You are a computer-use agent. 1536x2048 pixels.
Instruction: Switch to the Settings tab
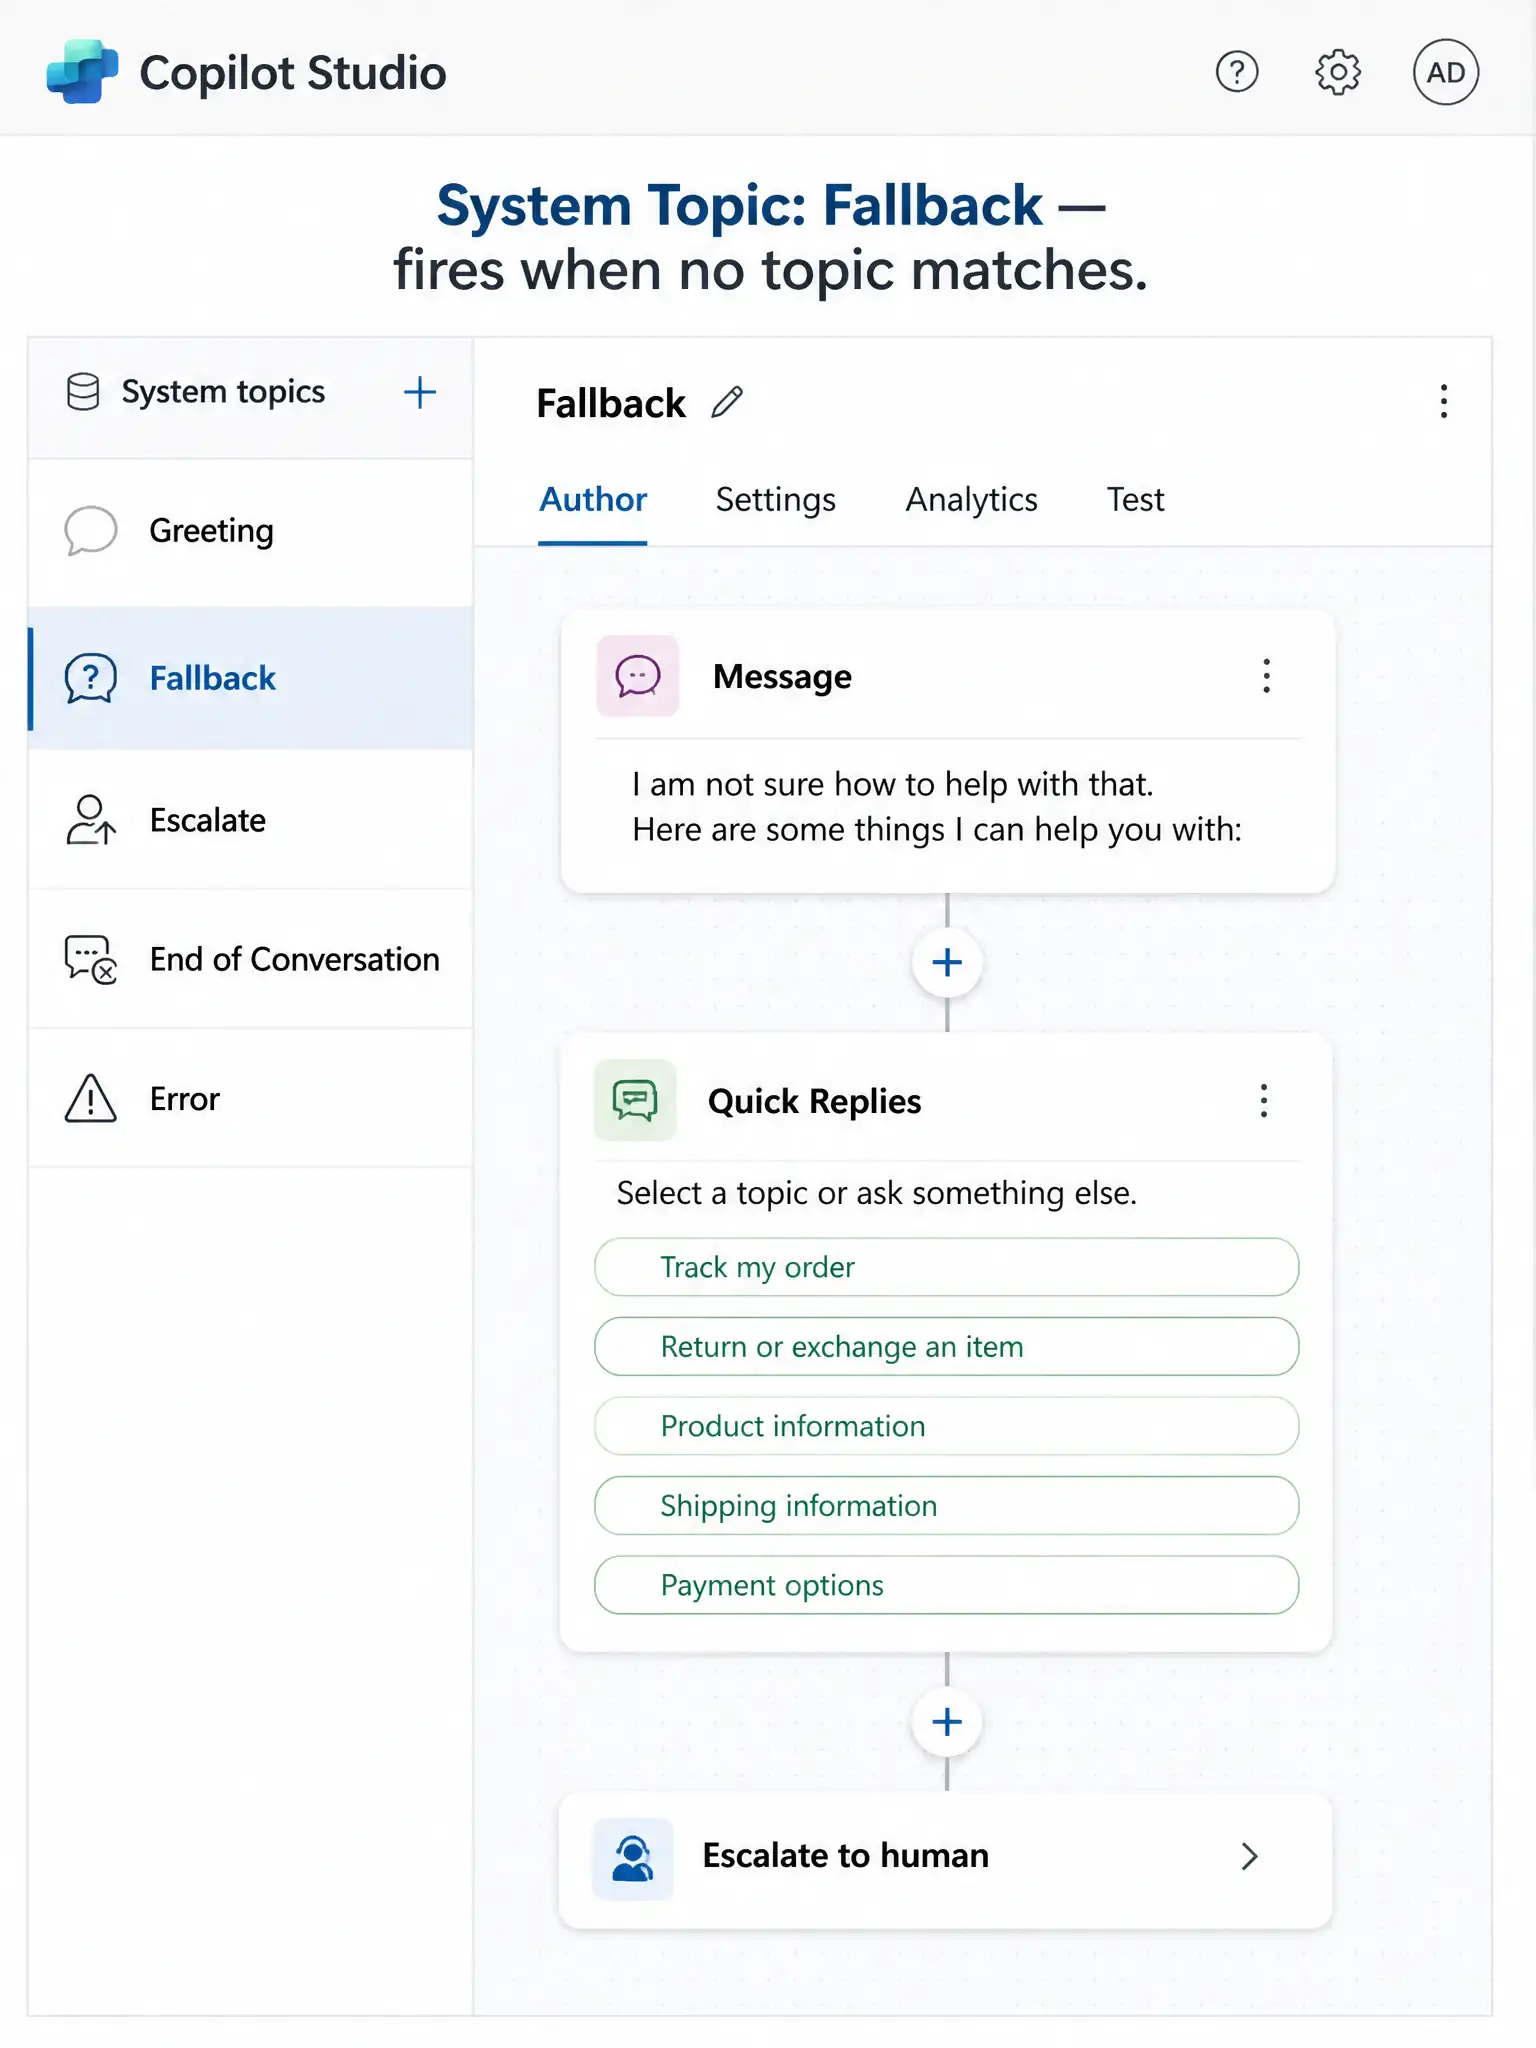(776, 499)
